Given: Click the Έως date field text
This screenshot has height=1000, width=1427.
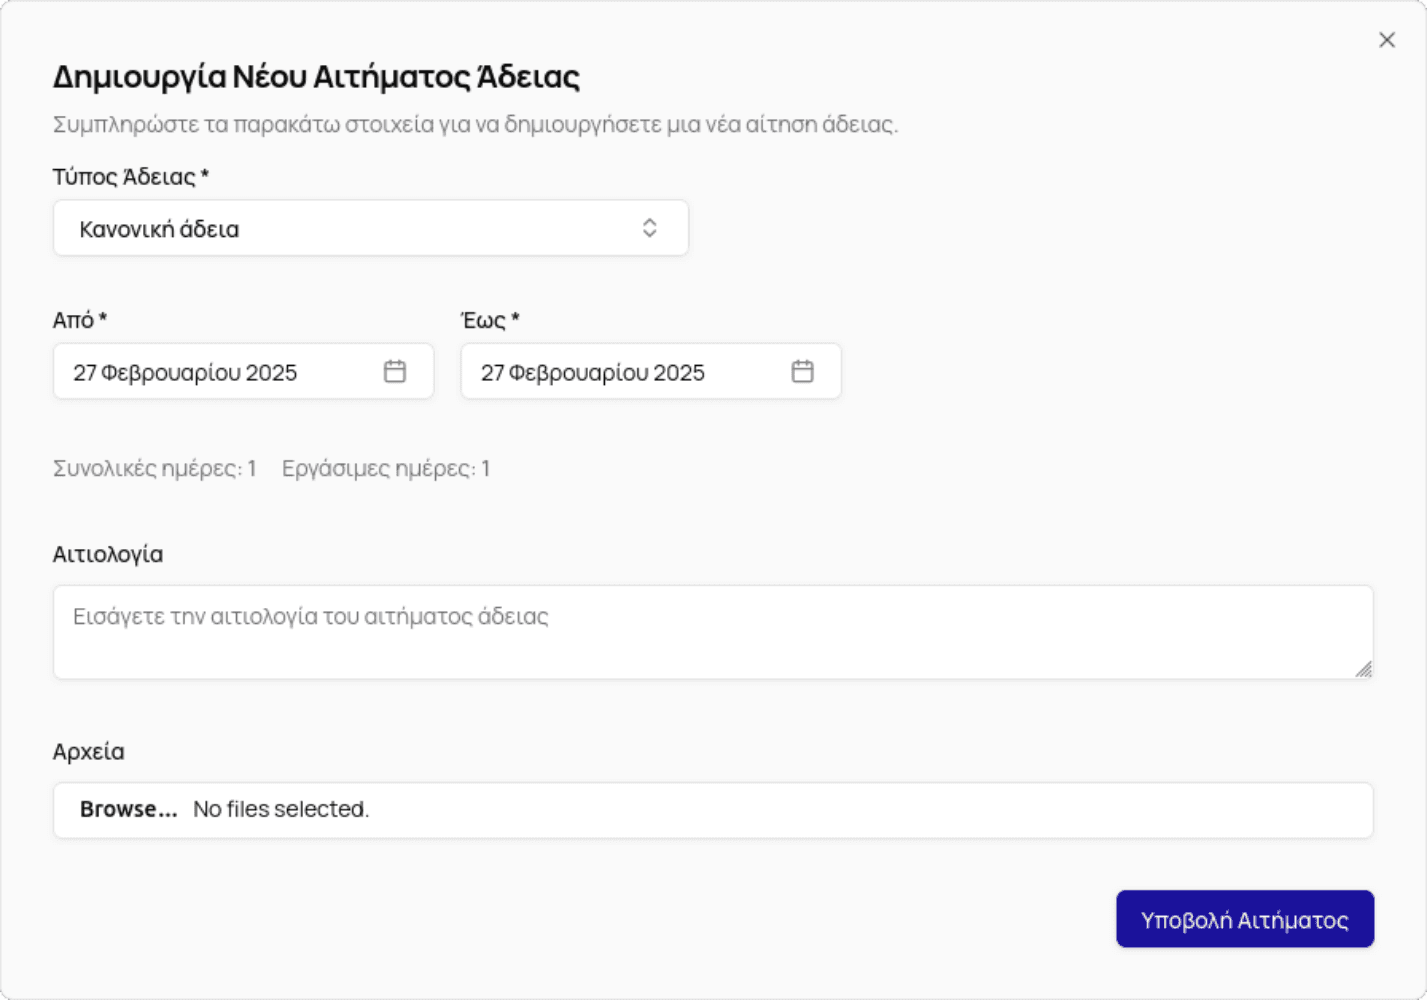Looking at the screenshot, I should click(x=593, y=373).
